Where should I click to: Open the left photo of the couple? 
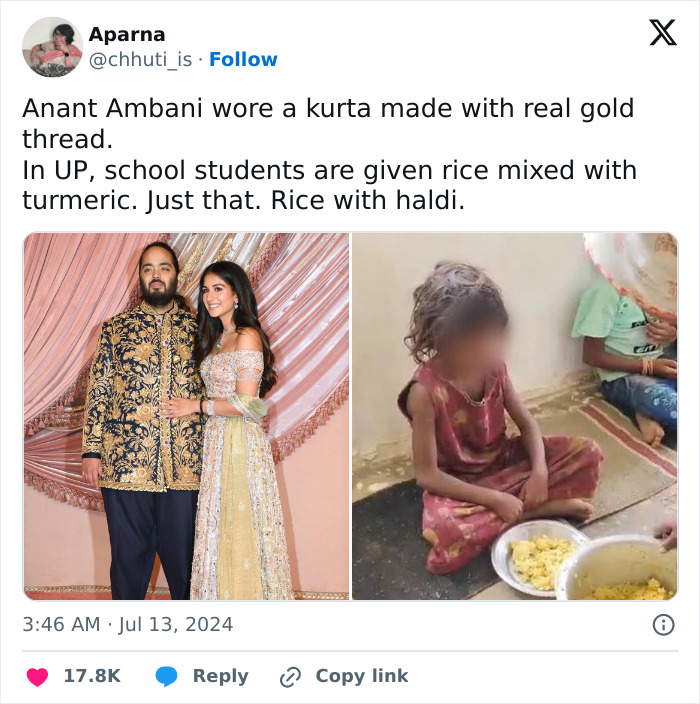click(186, 416)
